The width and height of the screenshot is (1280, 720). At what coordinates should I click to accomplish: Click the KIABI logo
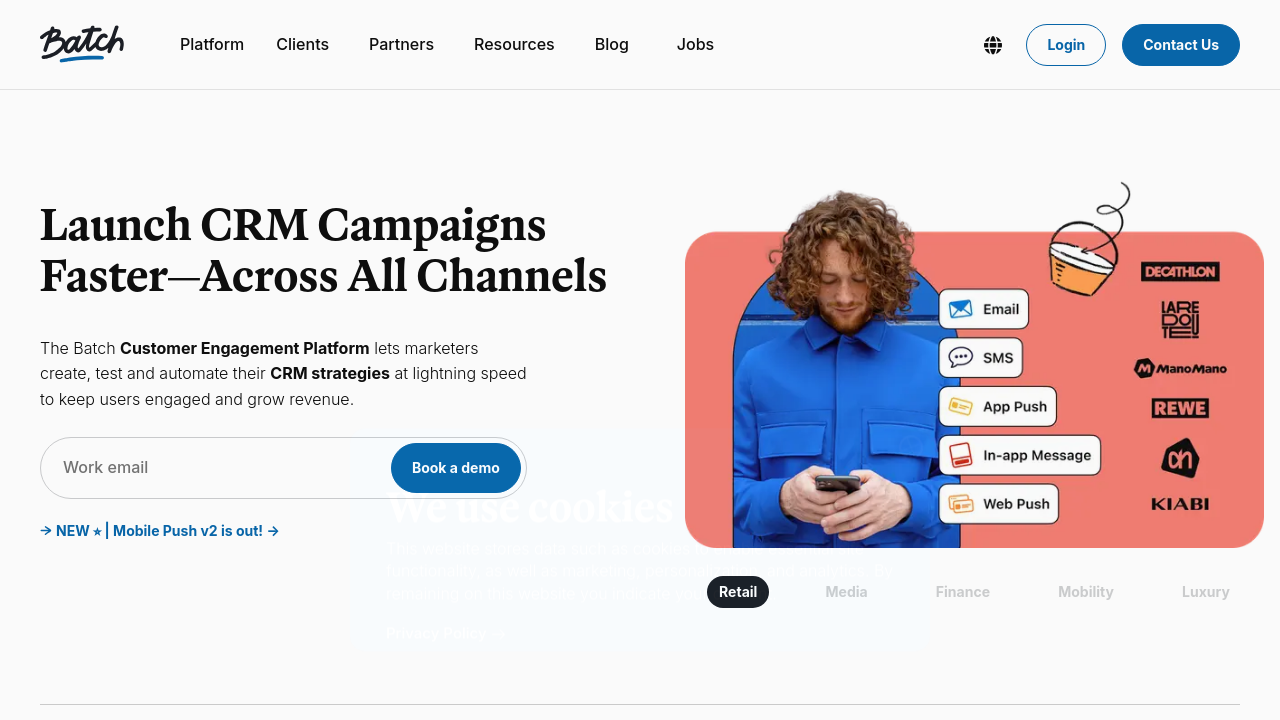1180,504
